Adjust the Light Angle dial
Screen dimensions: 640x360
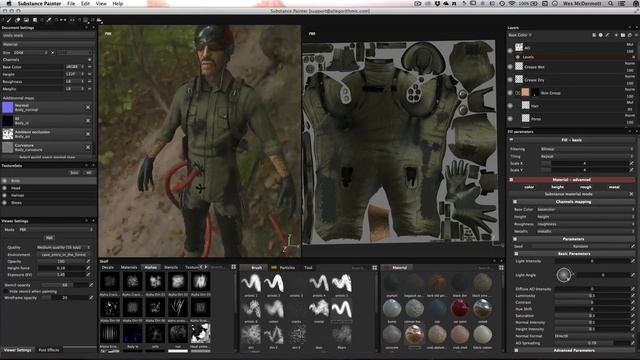[564, 275]
